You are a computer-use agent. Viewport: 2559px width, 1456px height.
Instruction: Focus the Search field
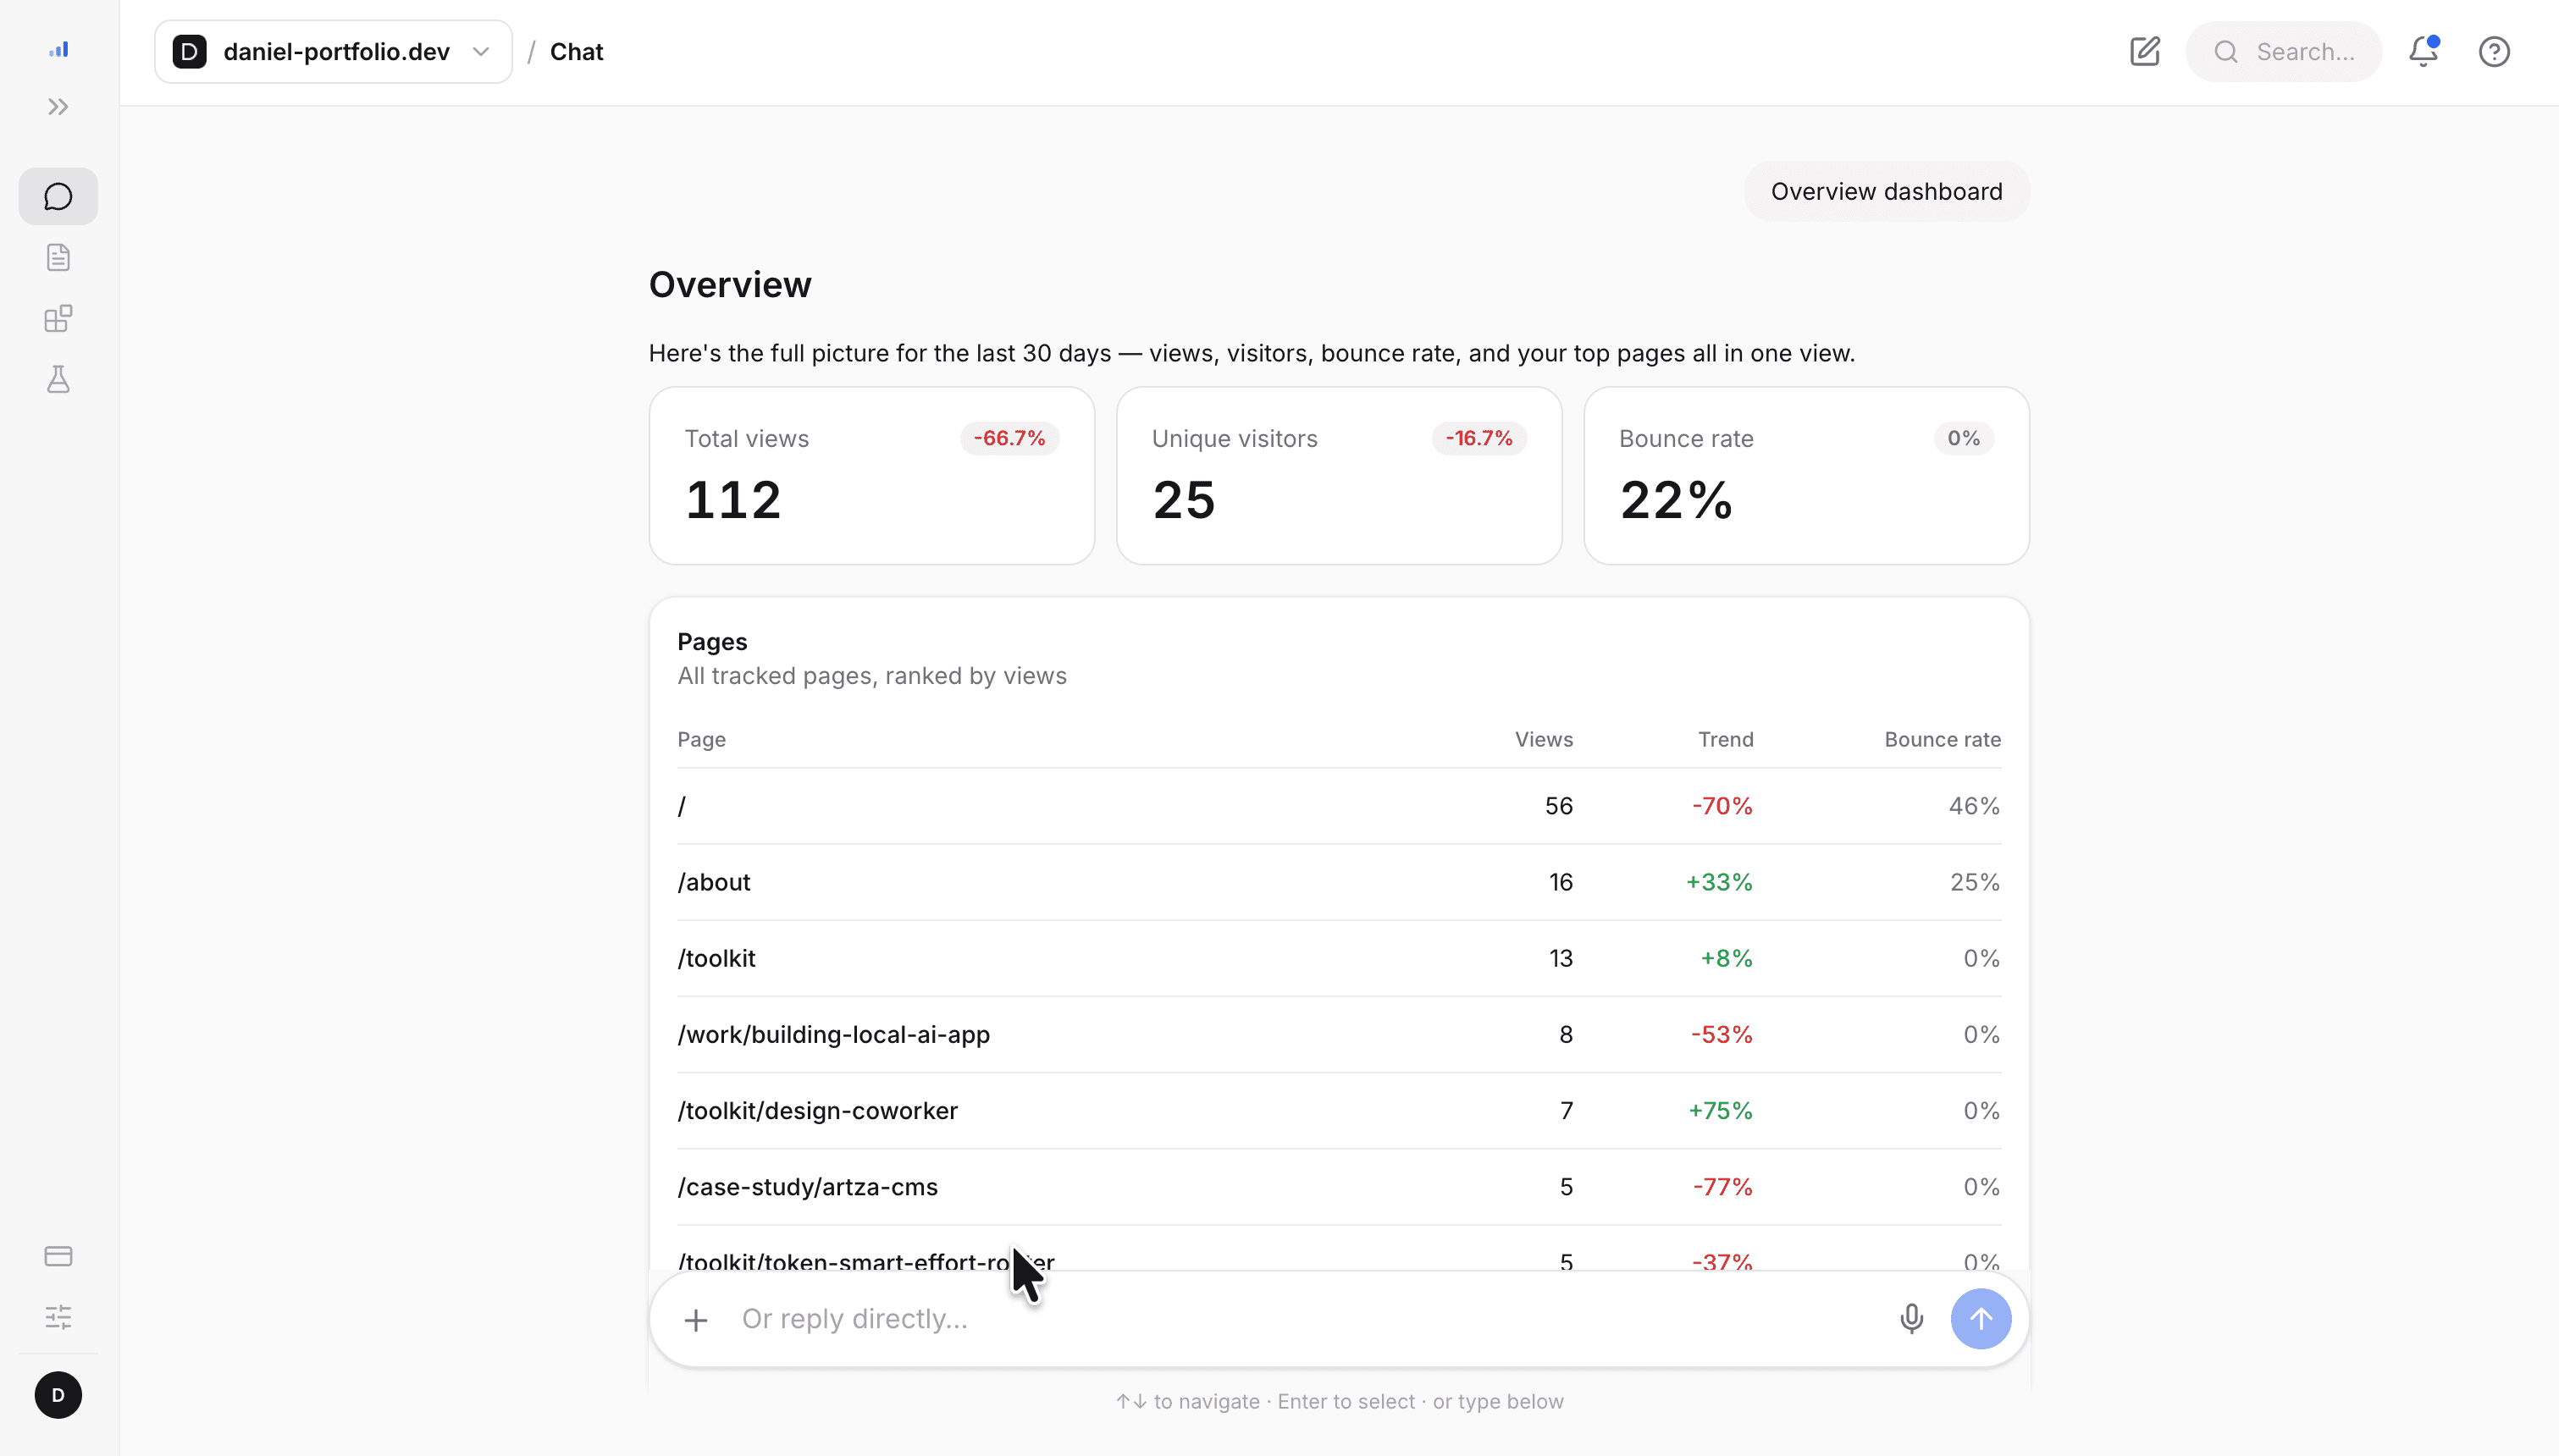pyautogui.click(x=2283, y=52)
